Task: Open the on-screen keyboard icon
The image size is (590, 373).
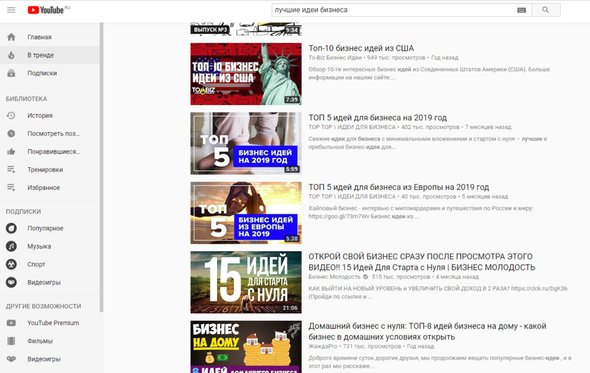Action: [522, 10]
